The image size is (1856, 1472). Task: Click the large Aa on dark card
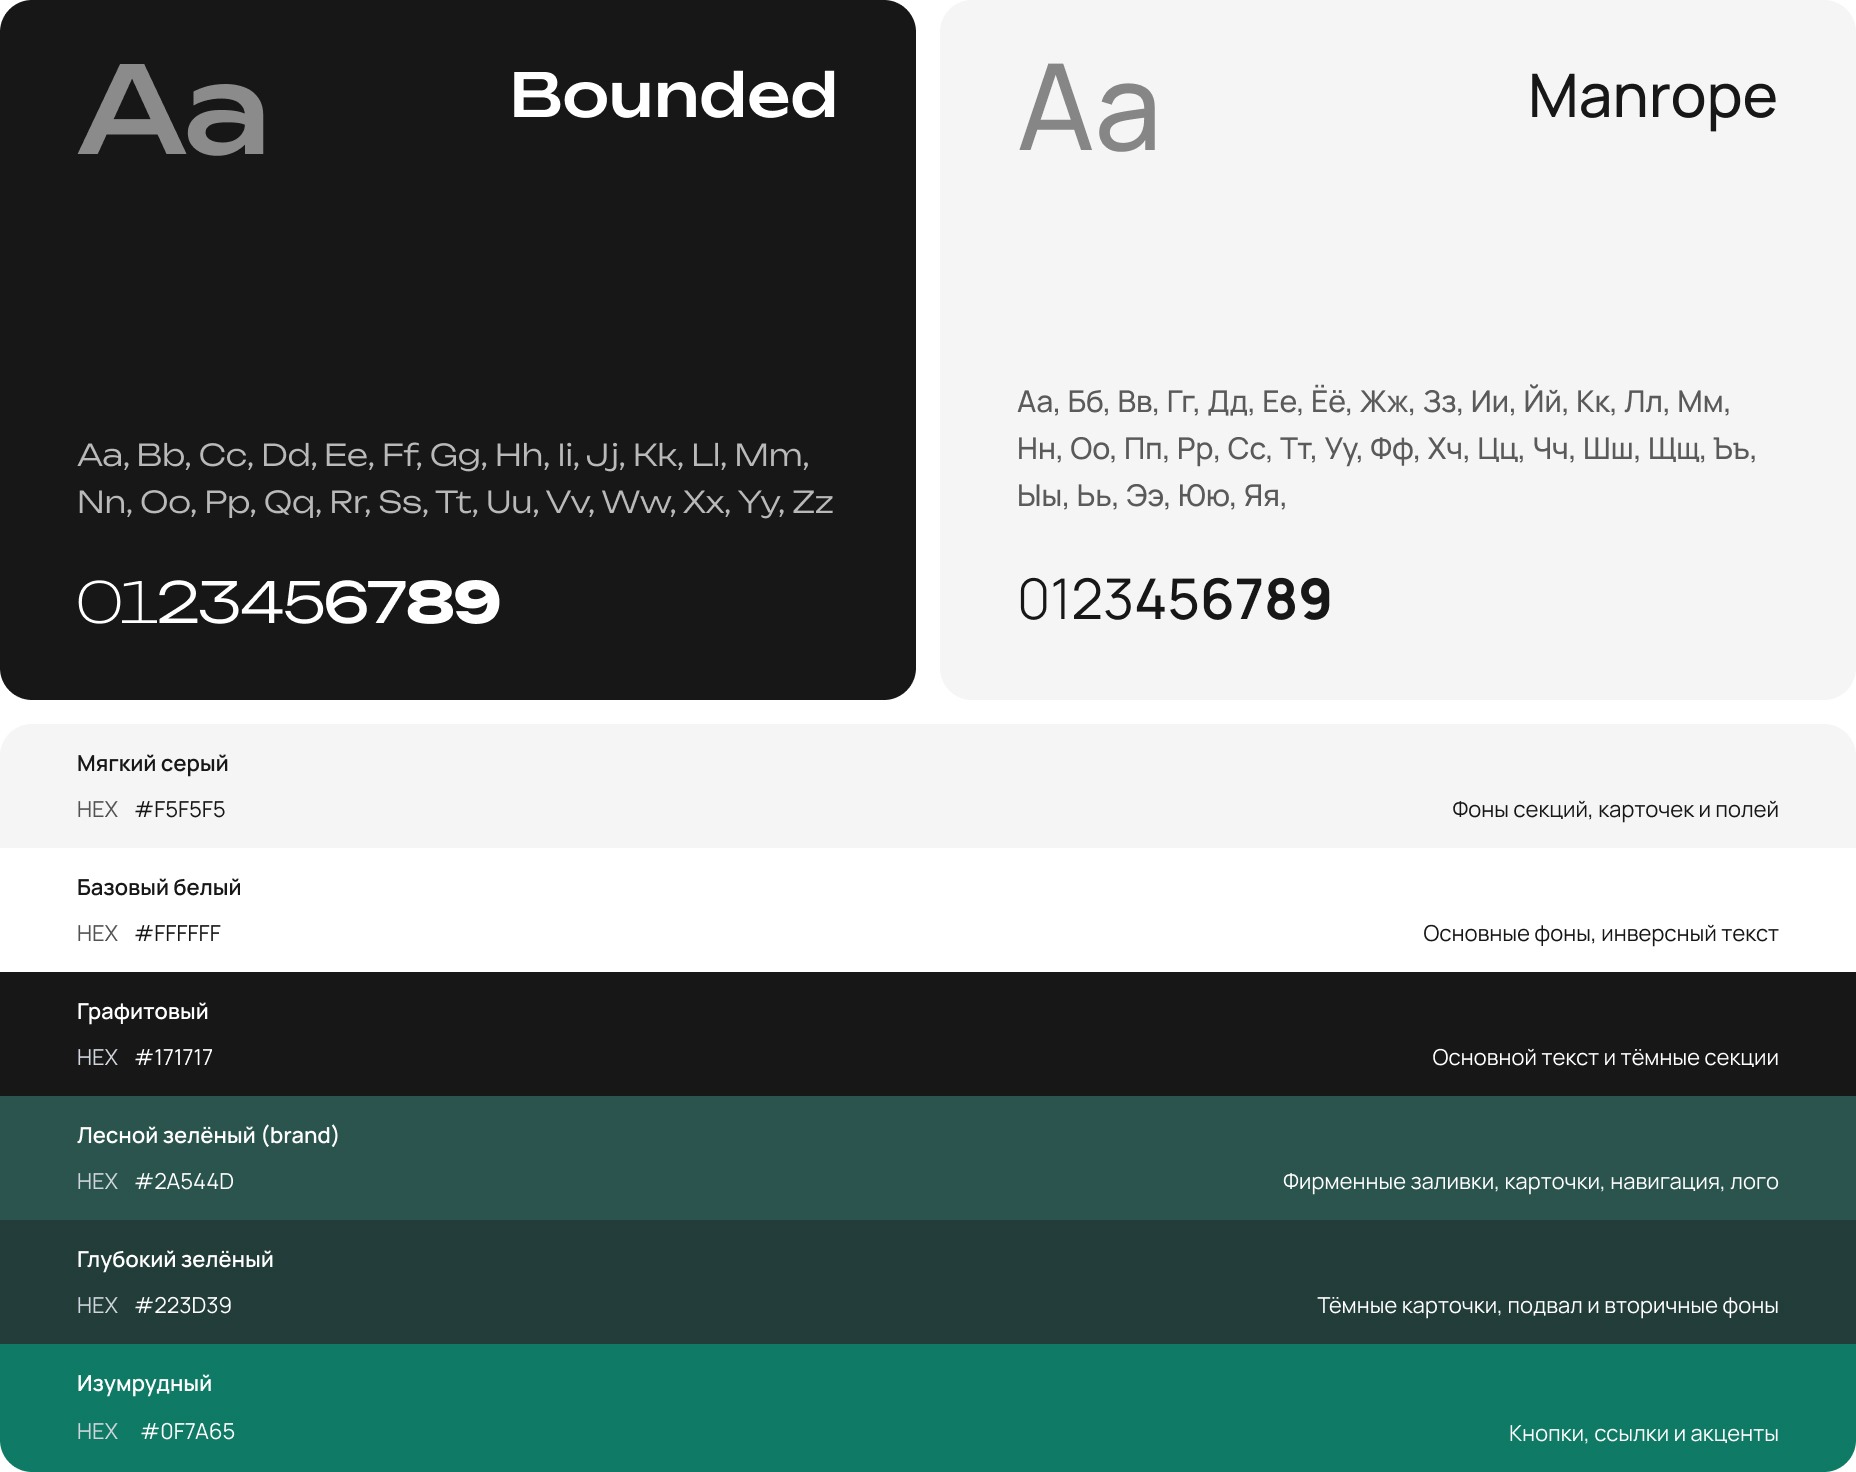pyautogui.click(x=171, y=109)
